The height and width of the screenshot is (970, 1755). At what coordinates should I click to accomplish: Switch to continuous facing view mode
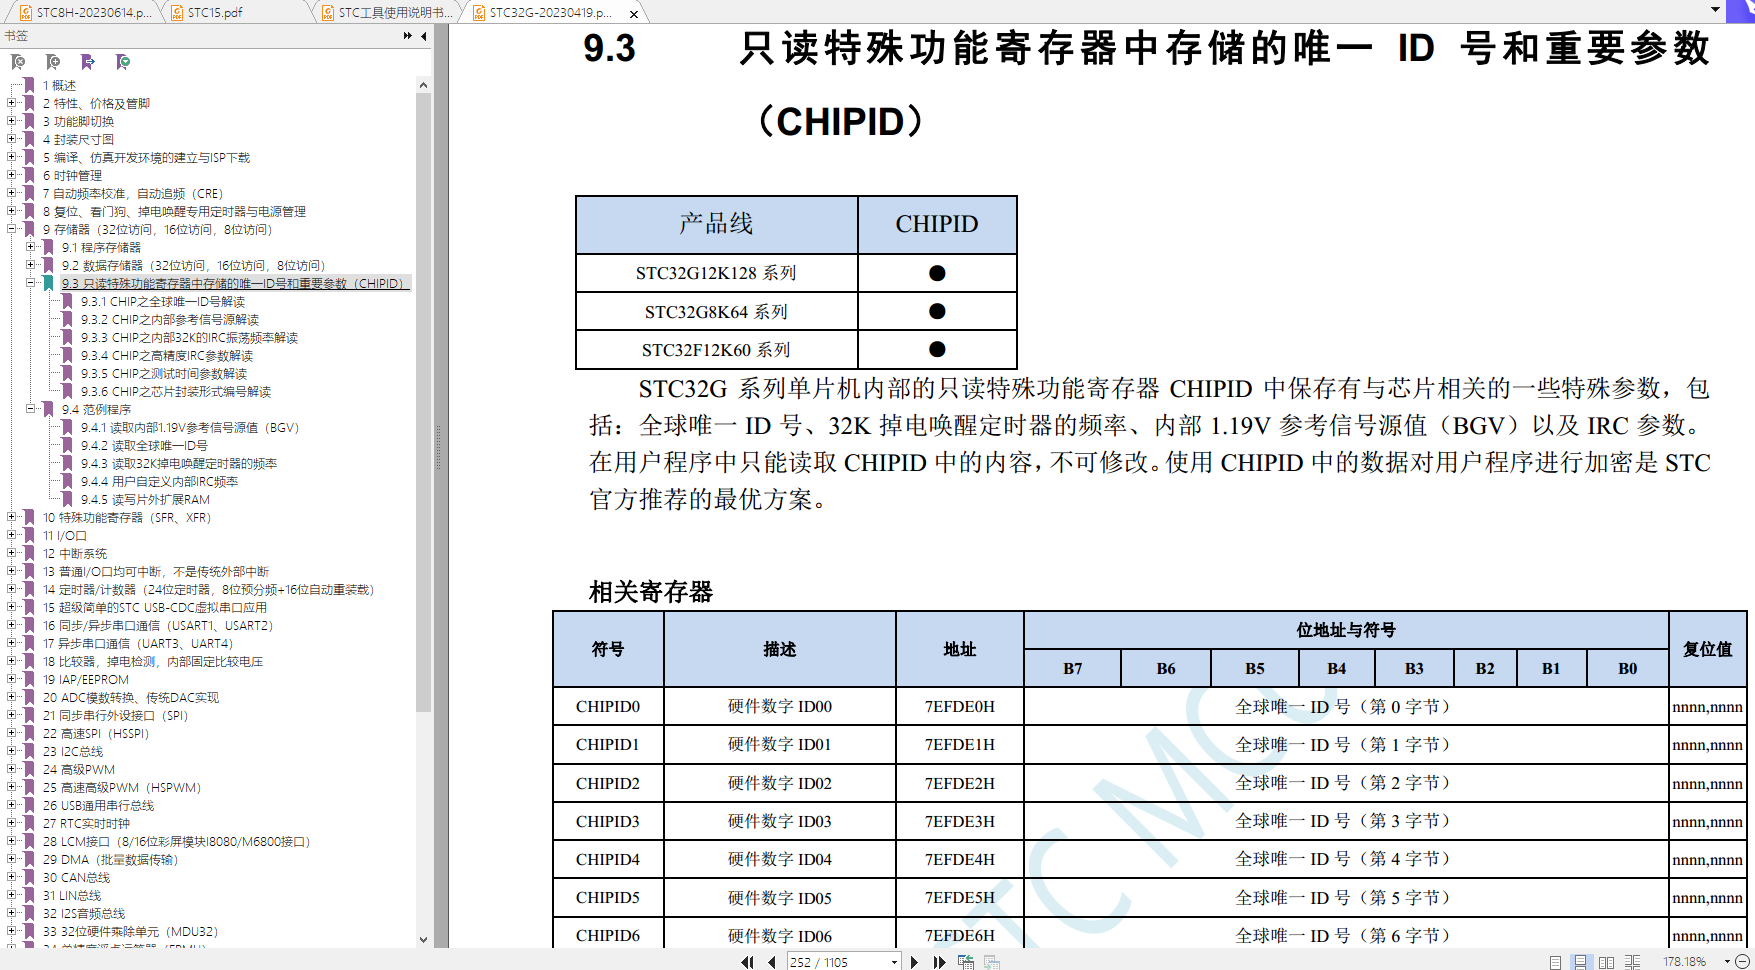(1632, 962)
